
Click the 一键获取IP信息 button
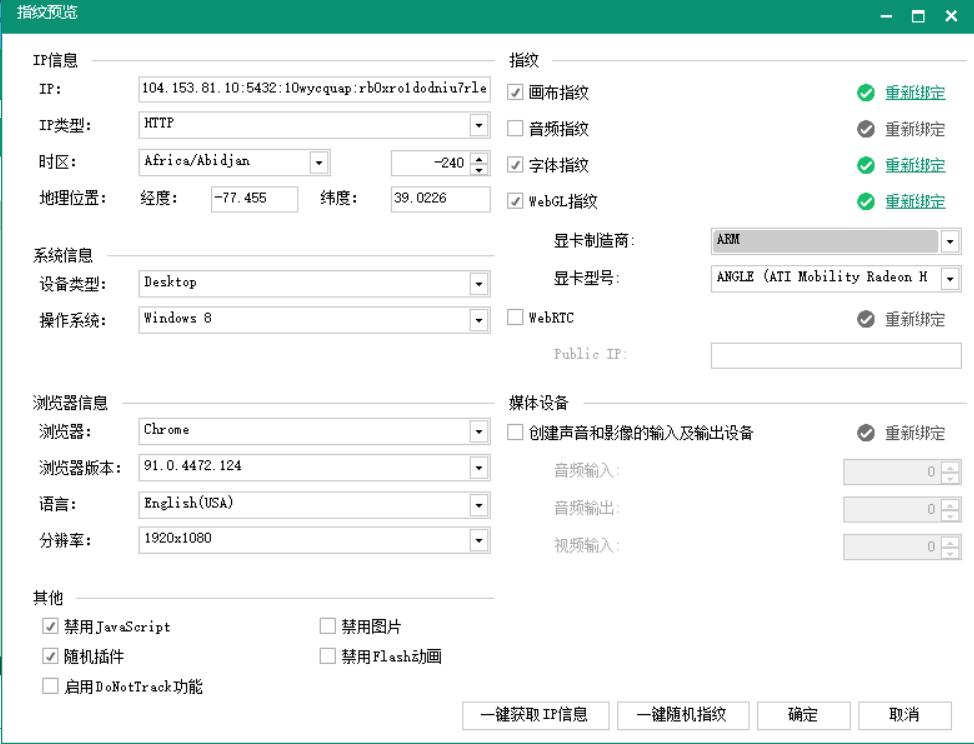point(533,715)
